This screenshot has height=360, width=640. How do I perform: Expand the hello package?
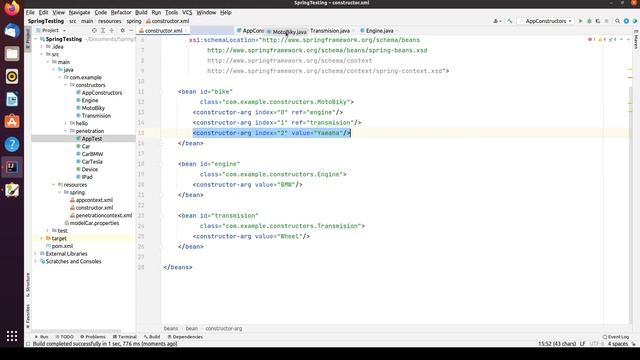click(x=65, y=123)
